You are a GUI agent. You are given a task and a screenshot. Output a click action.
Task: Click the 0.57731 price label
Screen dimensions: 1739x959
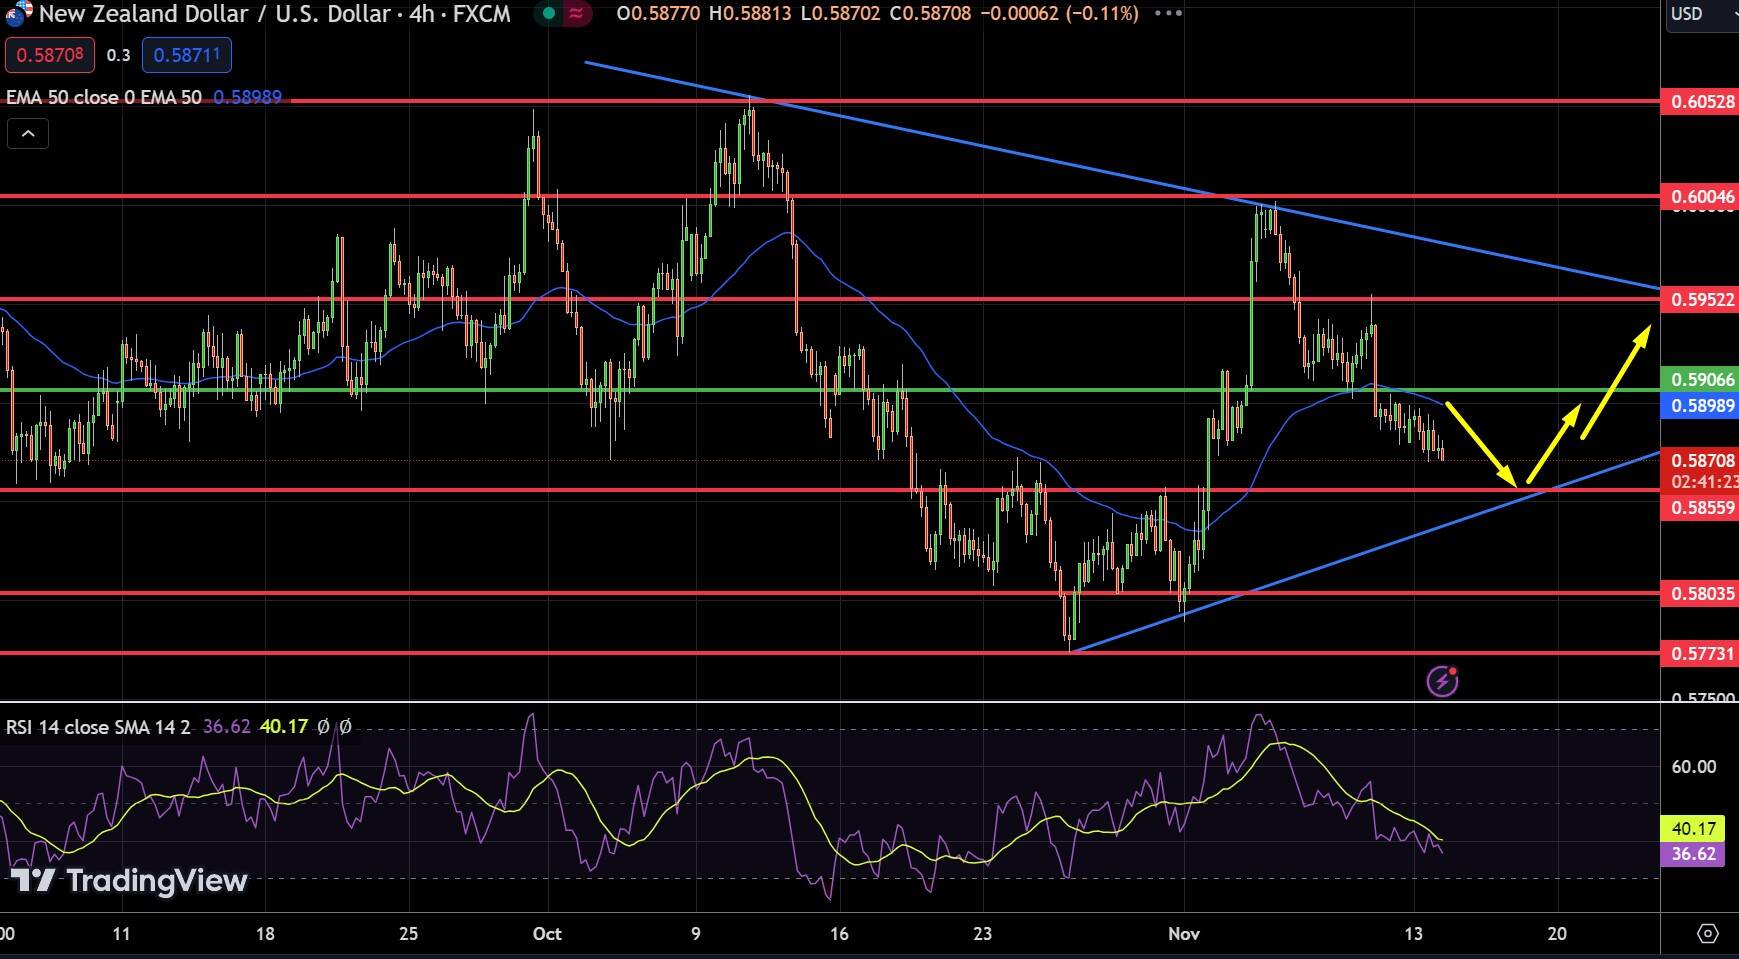pos(1699,654)
